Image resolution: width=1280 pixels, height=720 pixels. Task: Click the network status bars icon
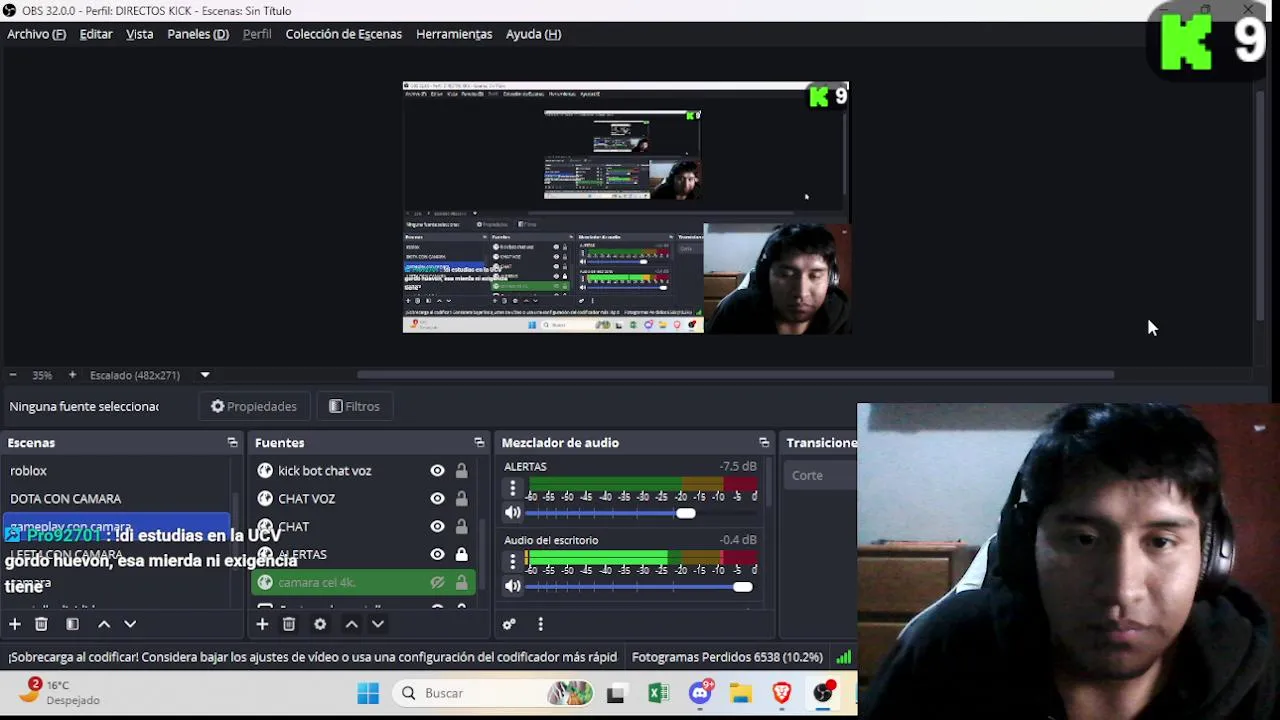pos(844,657)
